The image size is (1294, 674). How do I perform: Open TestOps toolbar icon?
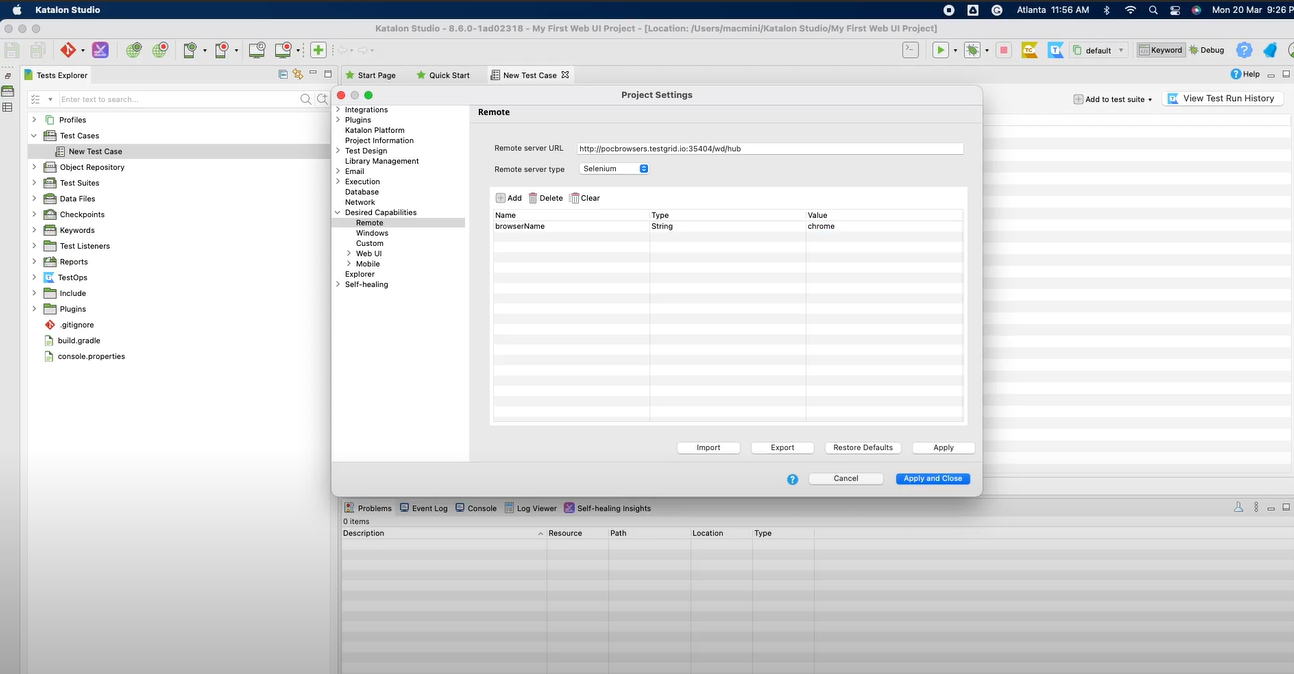(x=1055, y=50)
